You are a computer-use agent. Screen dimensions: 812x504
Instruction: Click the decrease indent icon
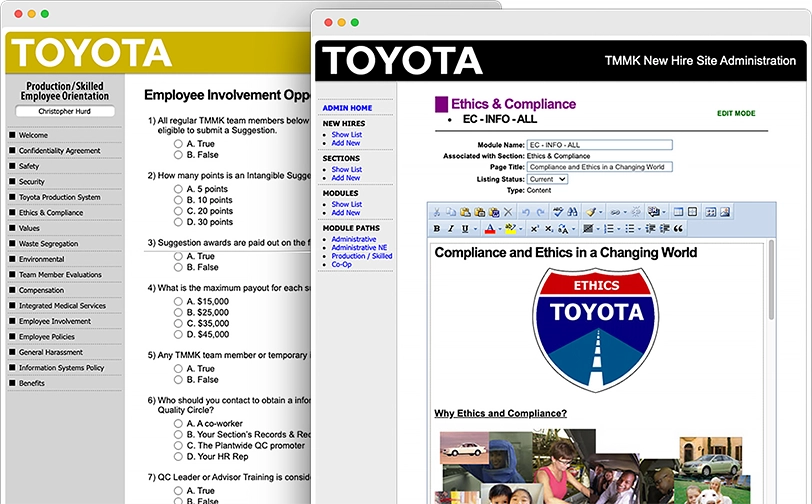click(650, 228)
